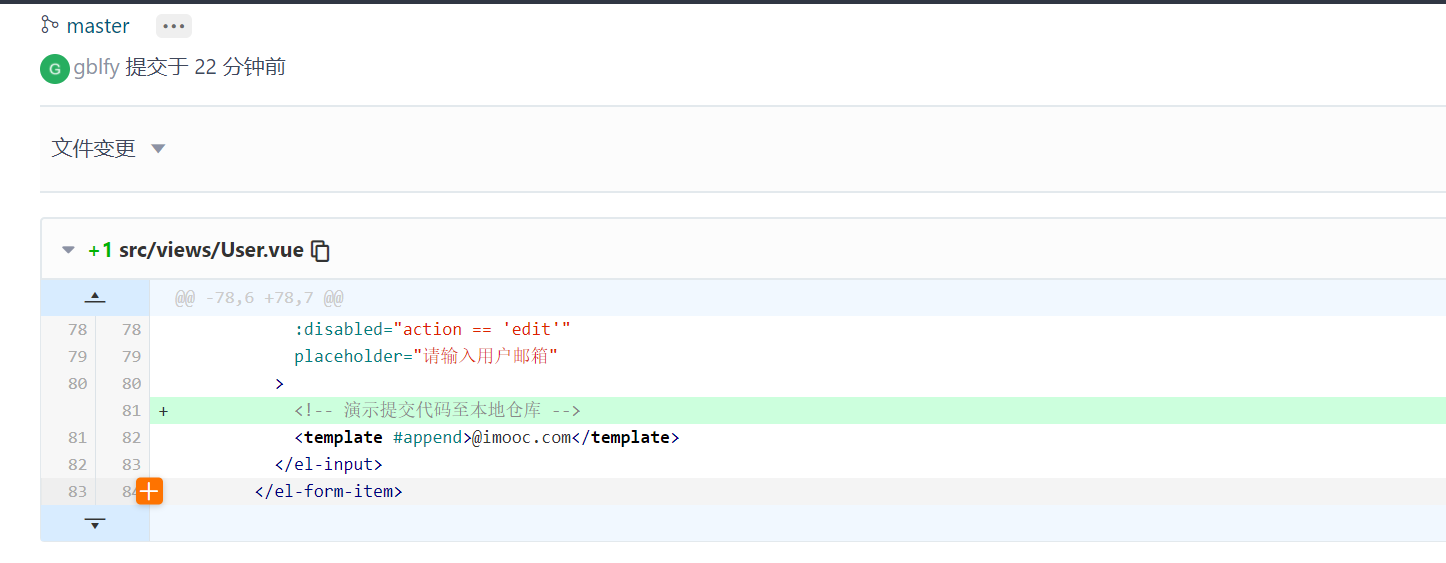
Task: Expand hidden lines above the diff
Action: coord(95,297)
